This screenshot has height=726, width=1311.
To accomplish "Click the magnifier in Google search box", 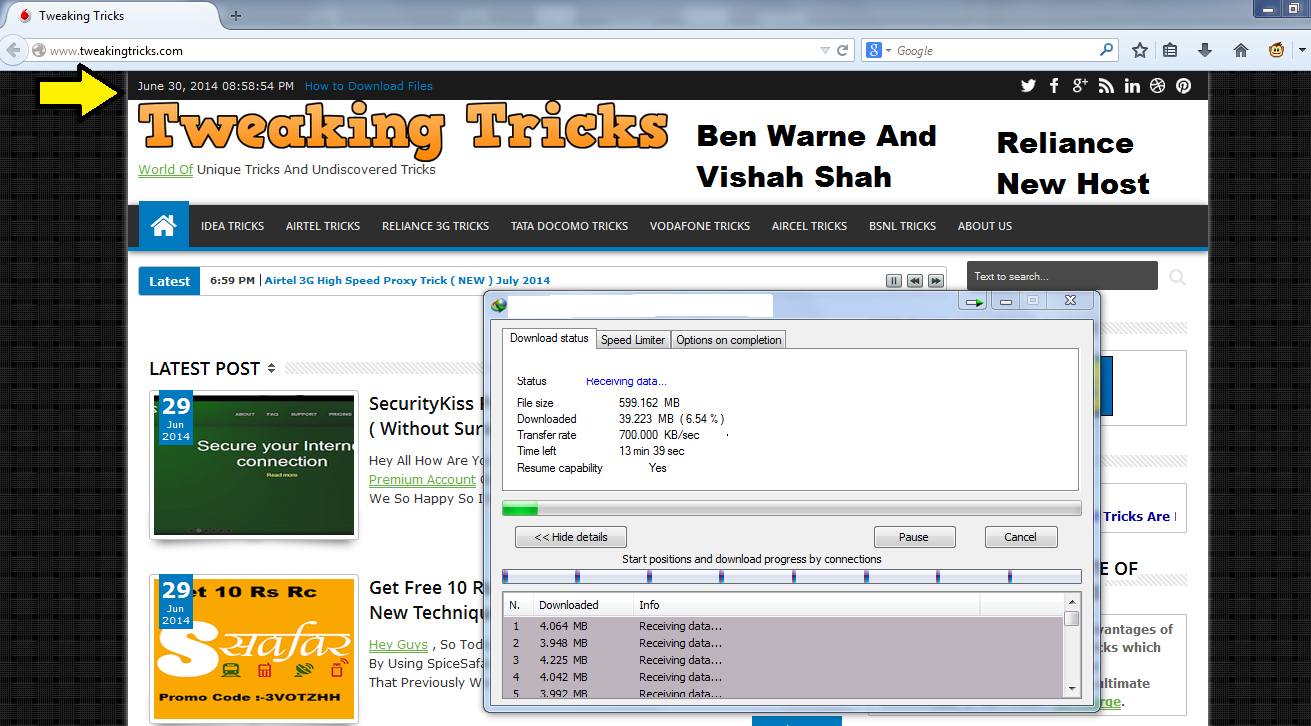I will click(1106, 50).
